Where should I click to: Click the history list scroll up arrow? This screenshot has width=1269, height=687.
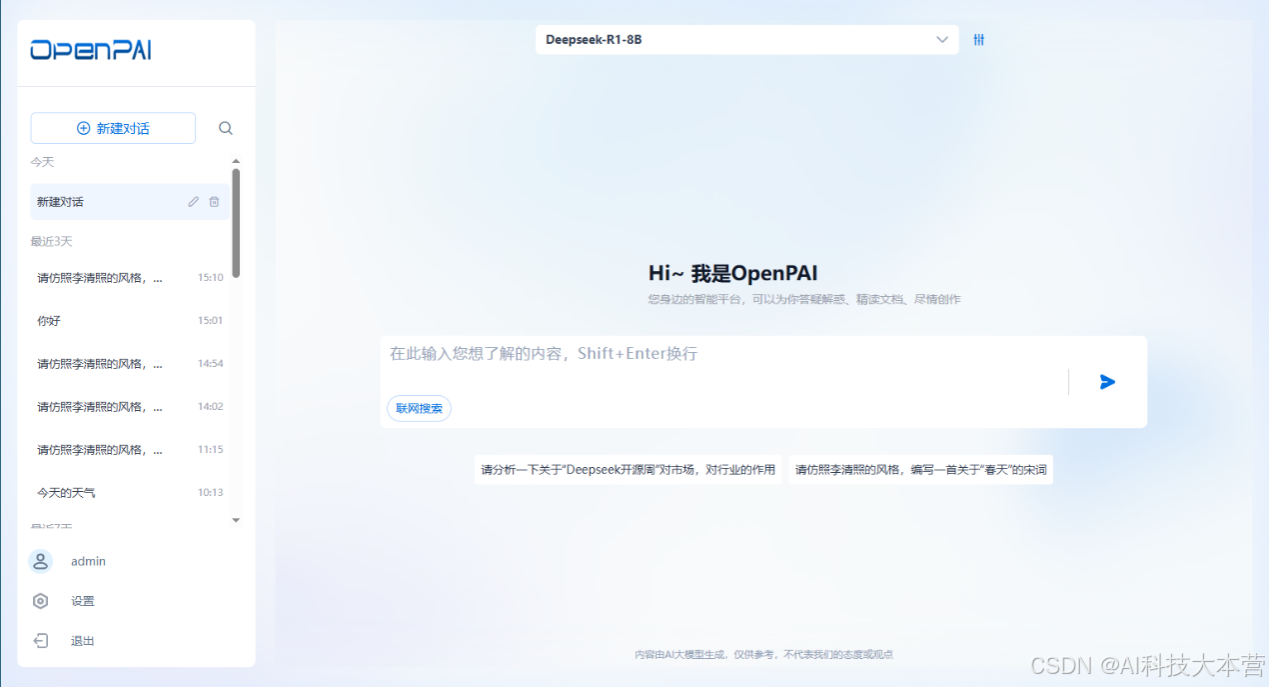[x=236, y=161]
